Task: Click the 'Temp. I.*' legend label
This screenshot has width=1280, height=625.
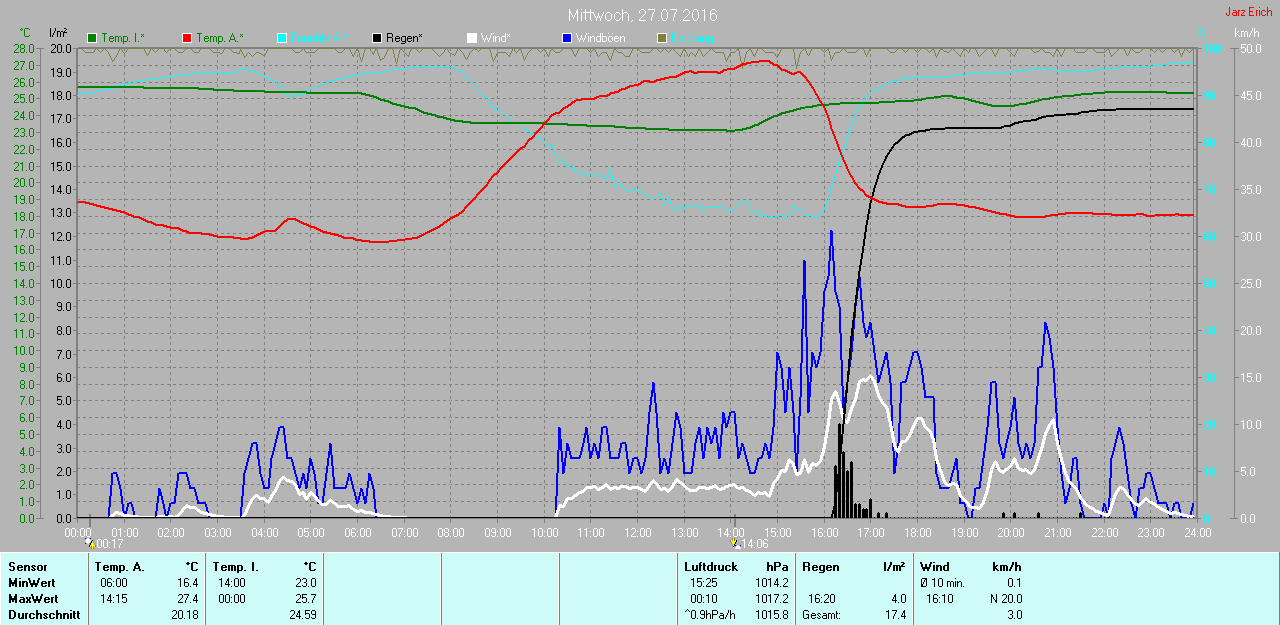Action: 123,38
